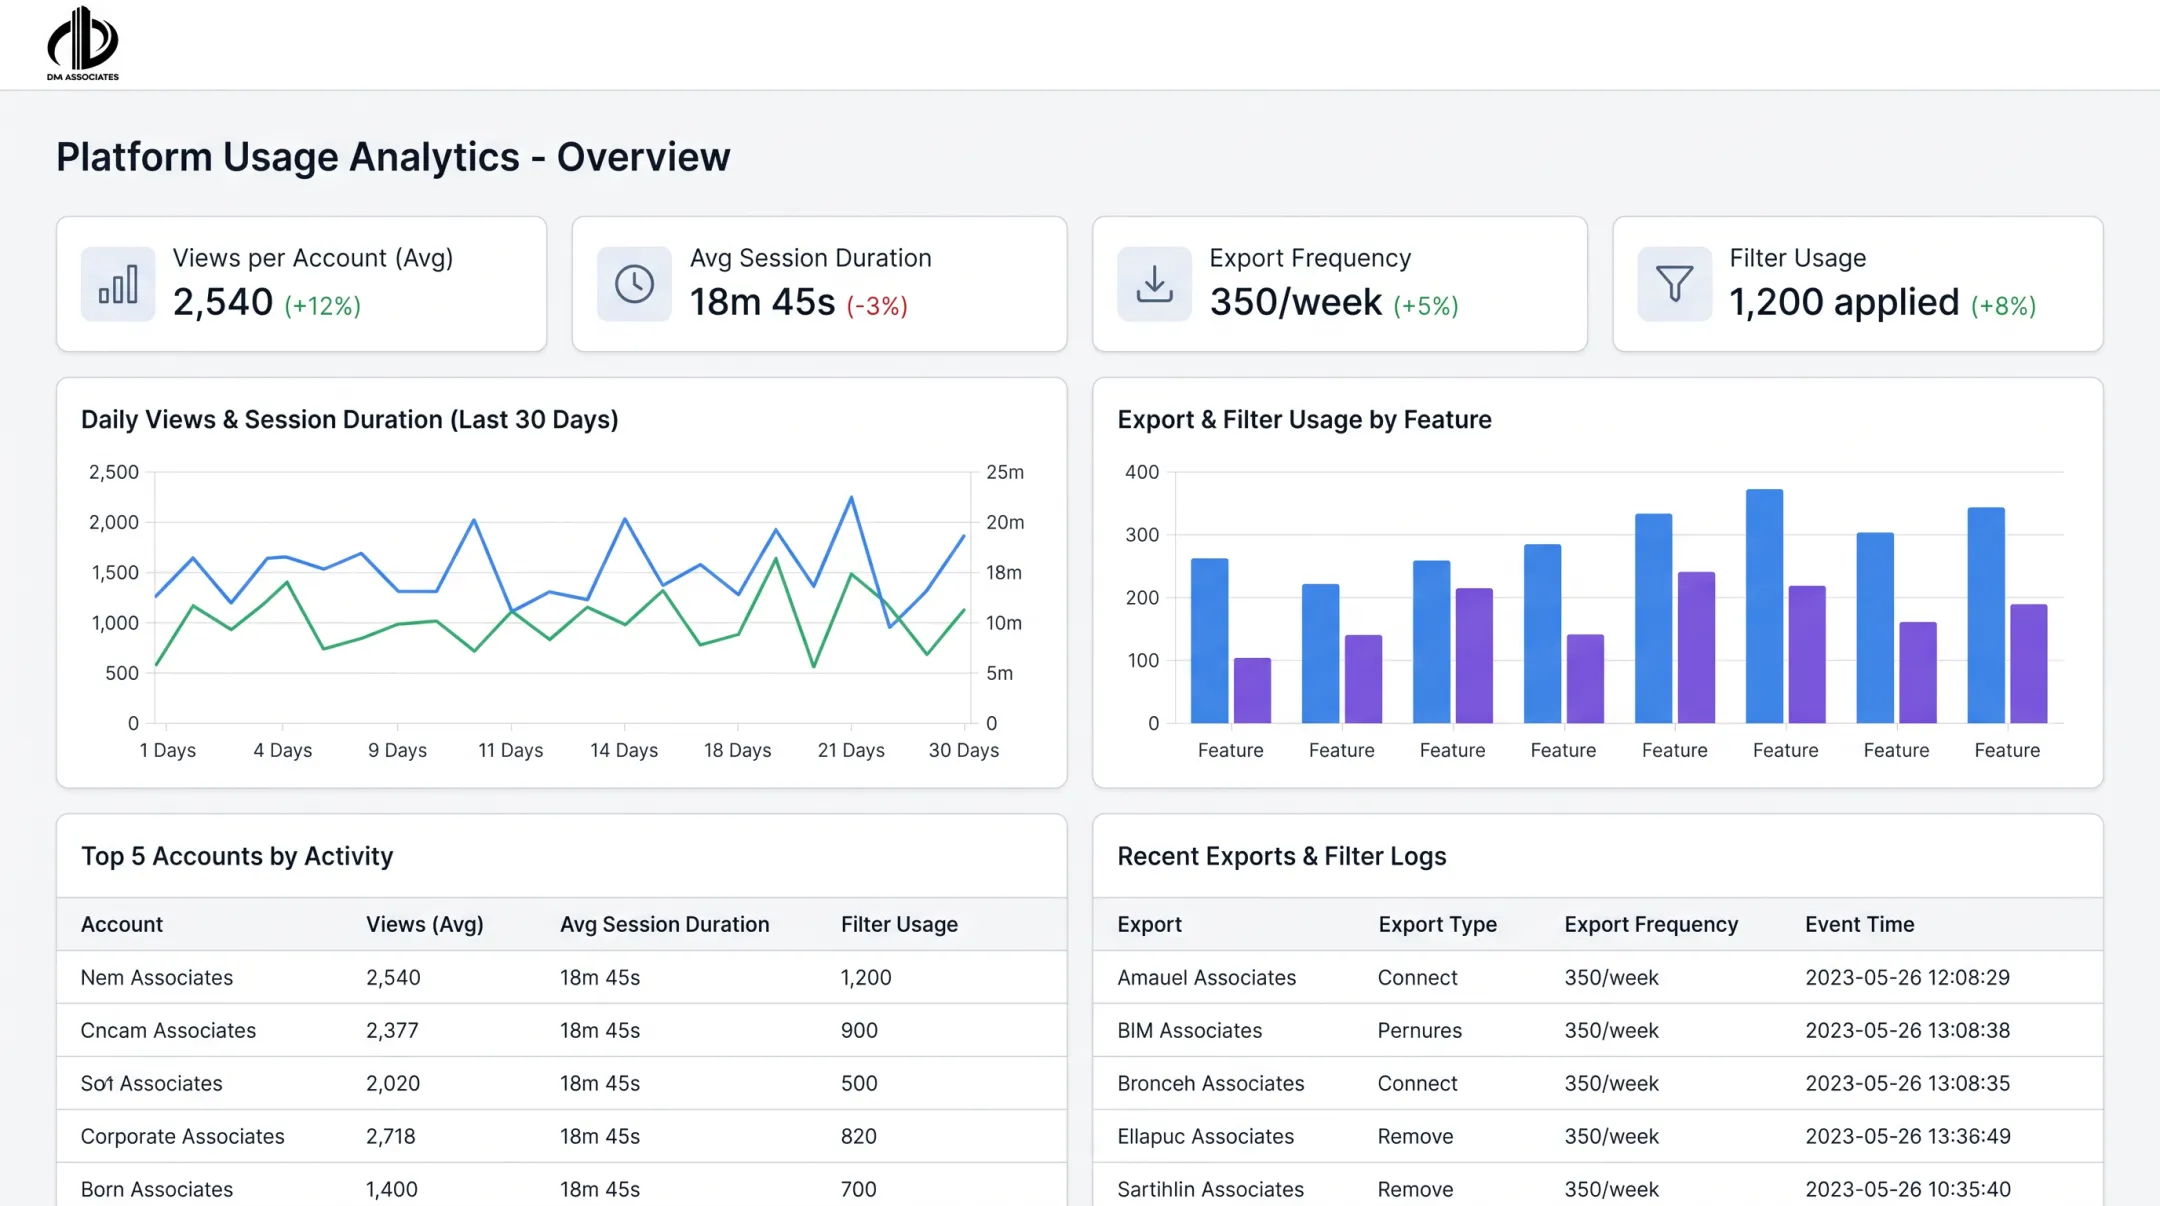Screen dimensions: 2160x1206
Task: Select the BIM Associates export row
Action: [x=1597, y=1030]
